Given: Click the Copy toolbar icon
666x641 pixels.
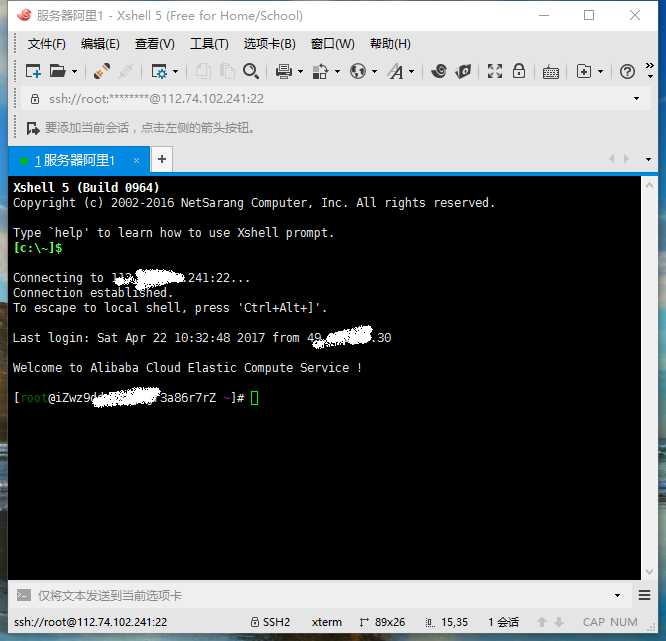Looking at the screenshot, I should click(203, 71).
